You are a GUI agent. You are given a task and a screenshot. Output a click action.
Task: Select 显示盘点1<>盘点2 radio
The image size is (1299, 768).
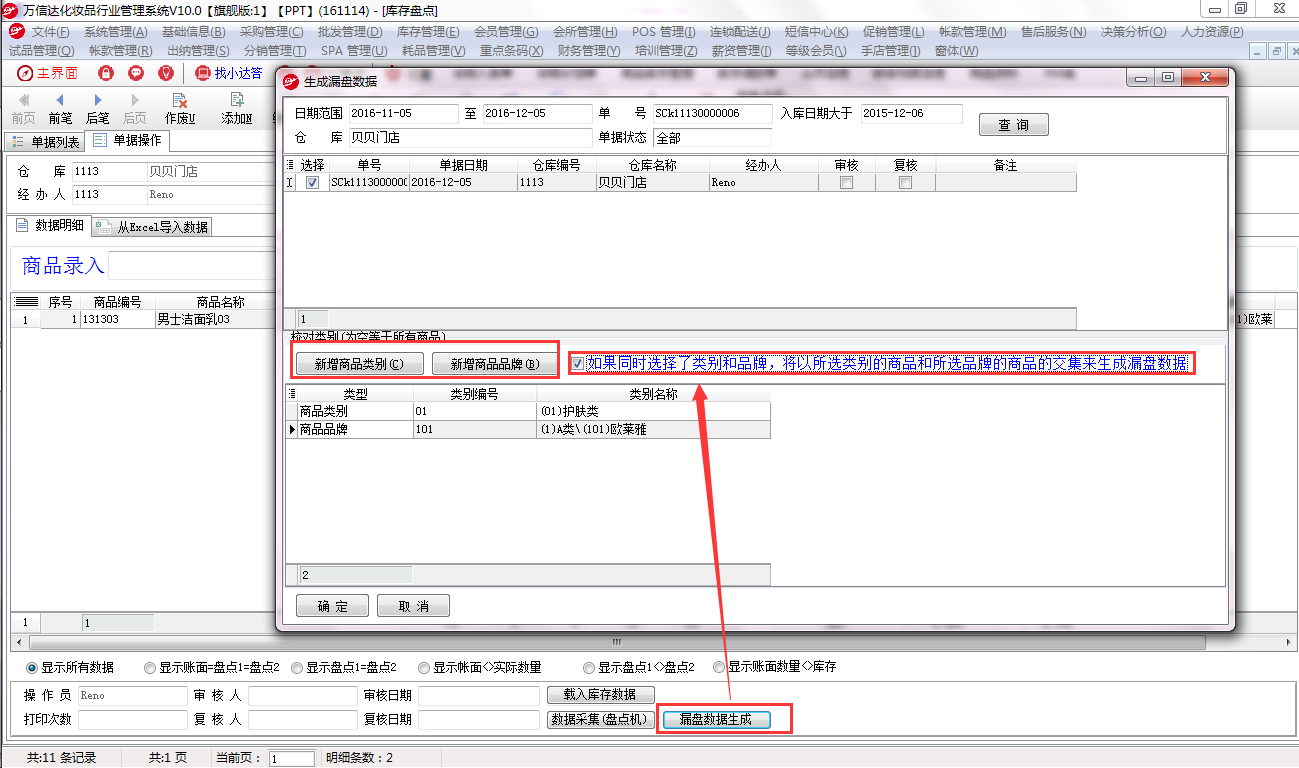(589, 667)
